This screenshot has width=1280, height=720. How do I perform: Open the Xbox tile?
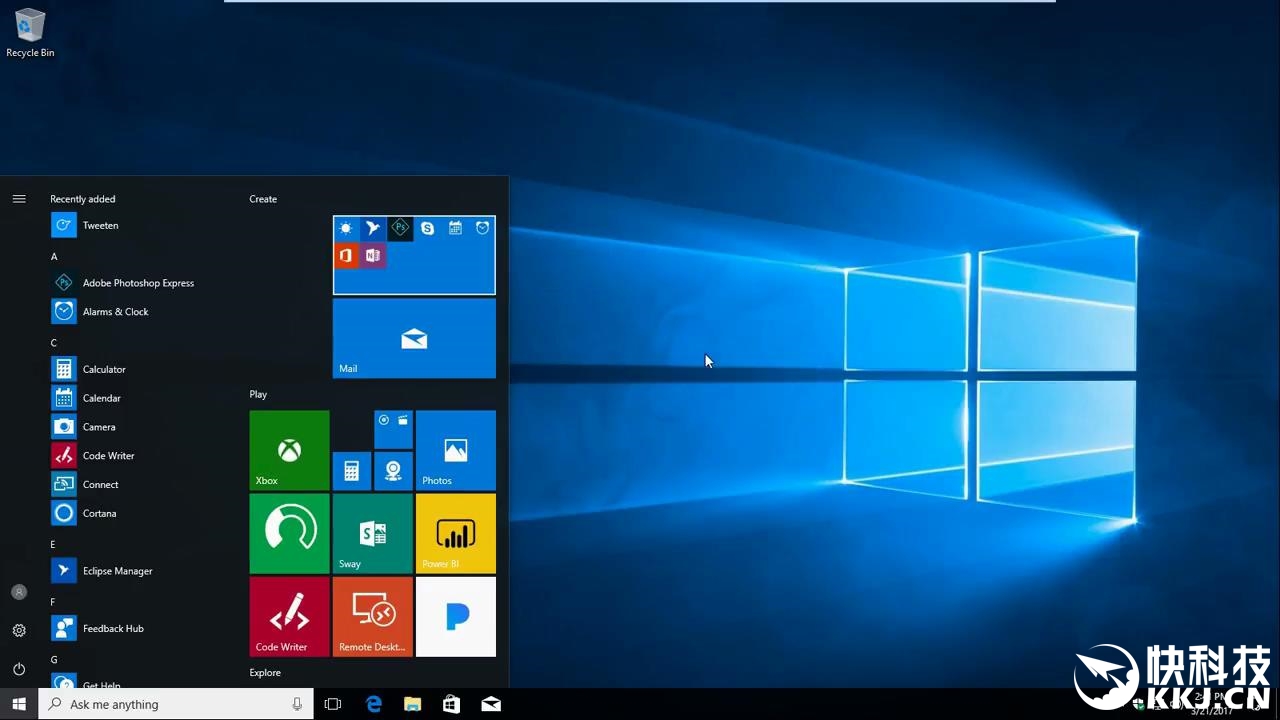coord(289,450)
